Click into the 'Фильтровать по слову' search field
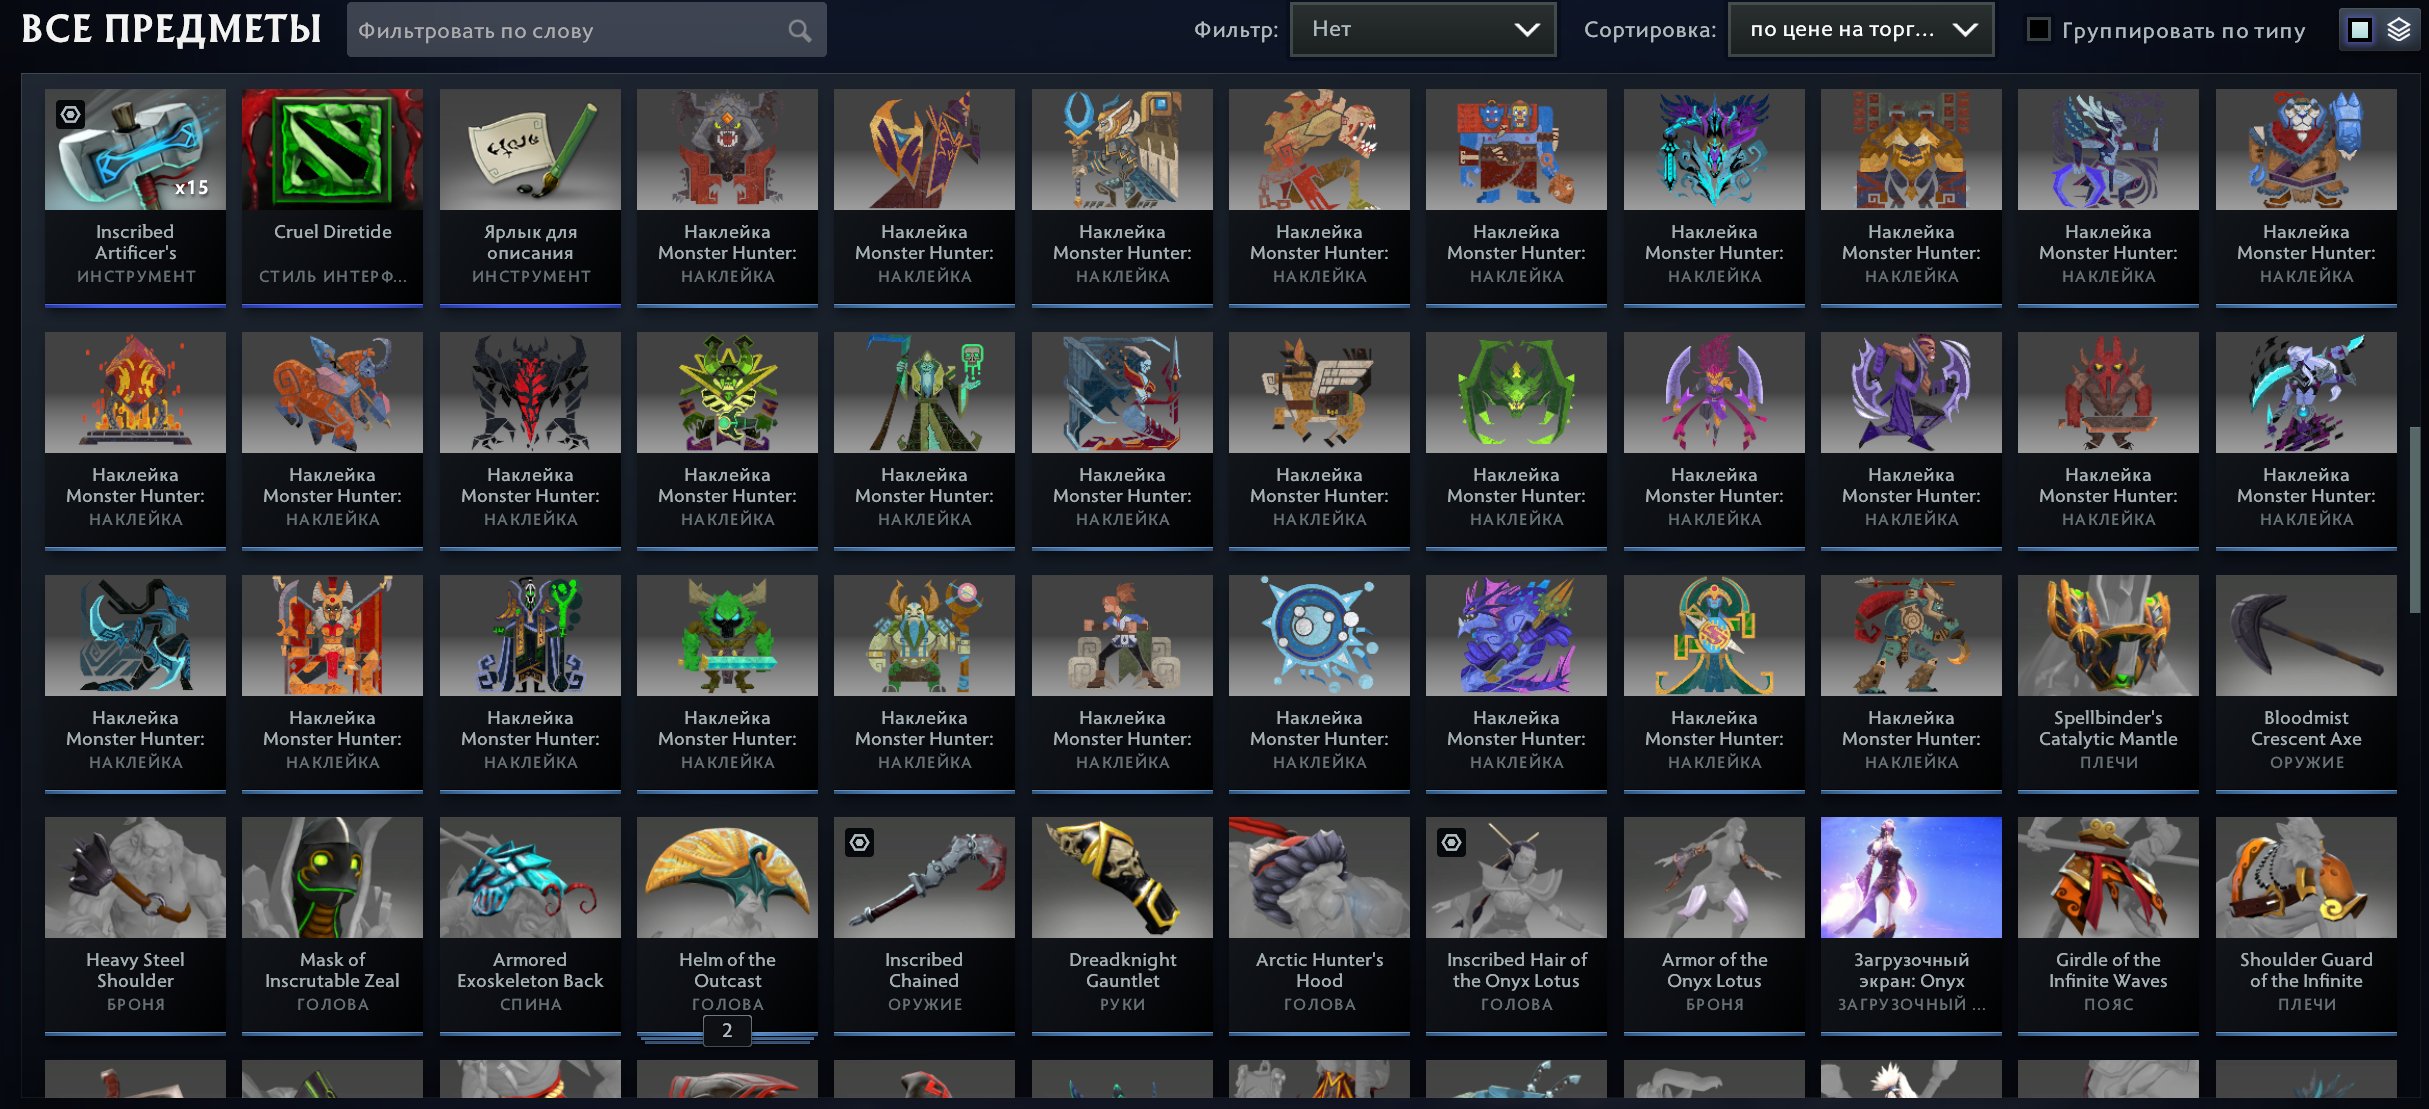 586,30
